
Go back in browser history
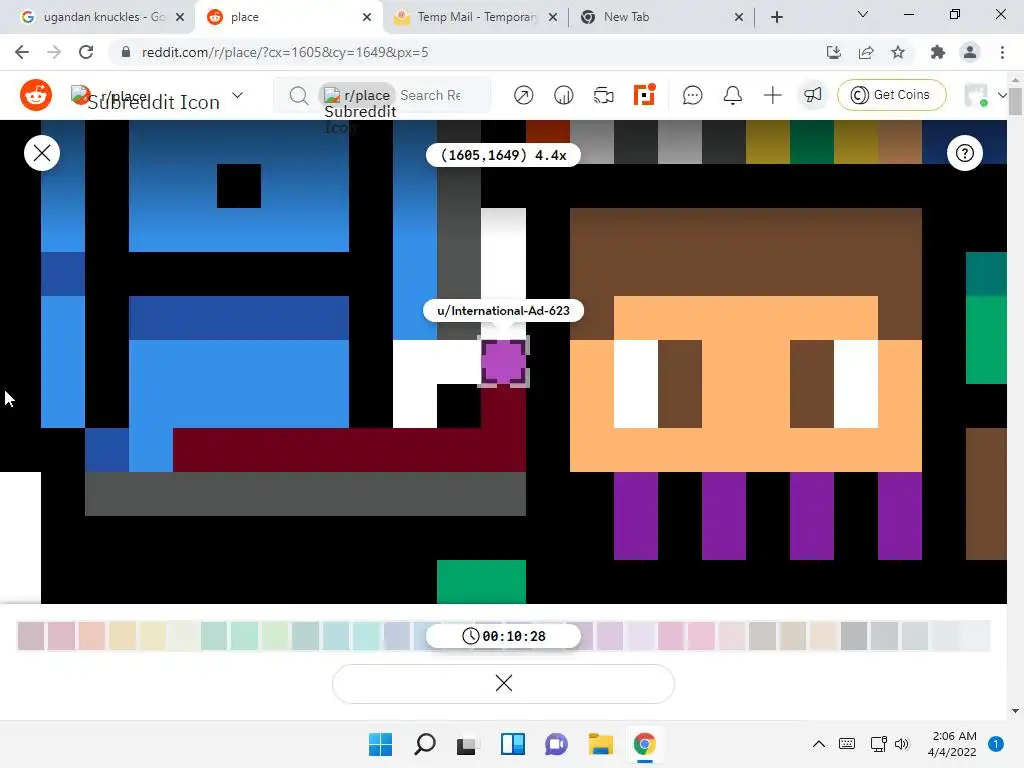click(22, 52)
